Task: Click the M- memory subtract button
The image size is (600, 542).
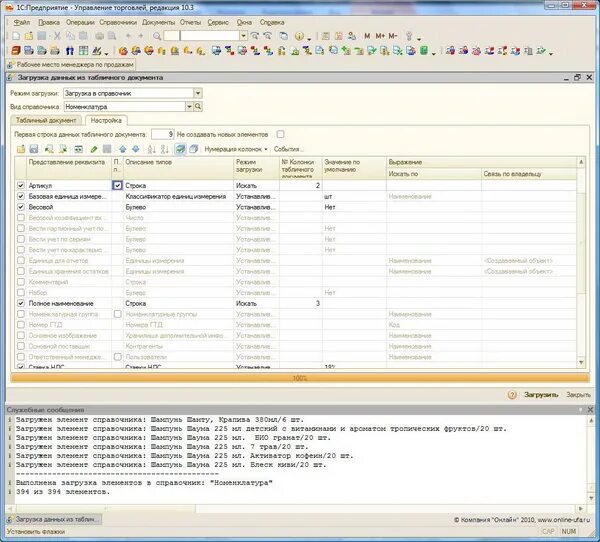Action: click(393, 36)
